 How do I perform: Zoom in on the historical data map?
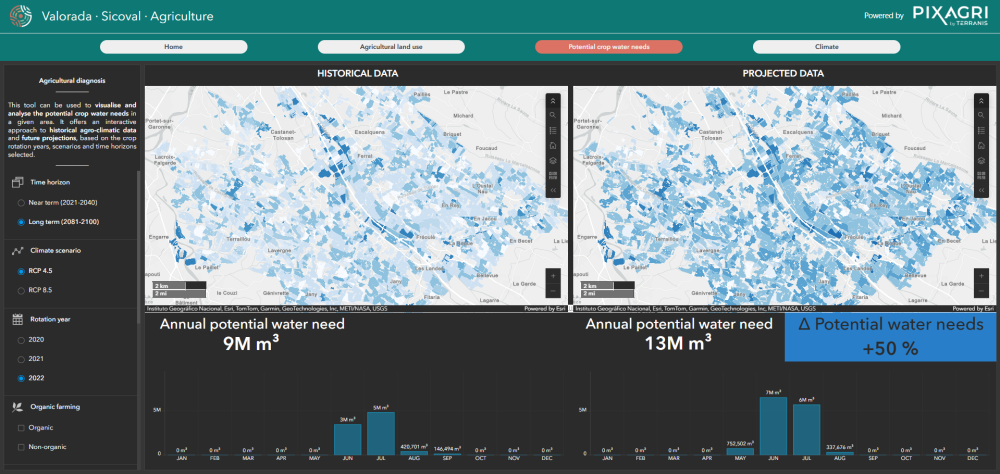pos(552,275)
